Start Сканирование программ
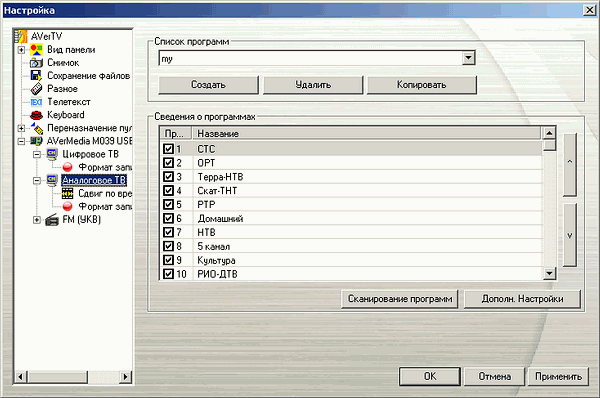The height and width of the screenshot is (398, 600). 399,299
